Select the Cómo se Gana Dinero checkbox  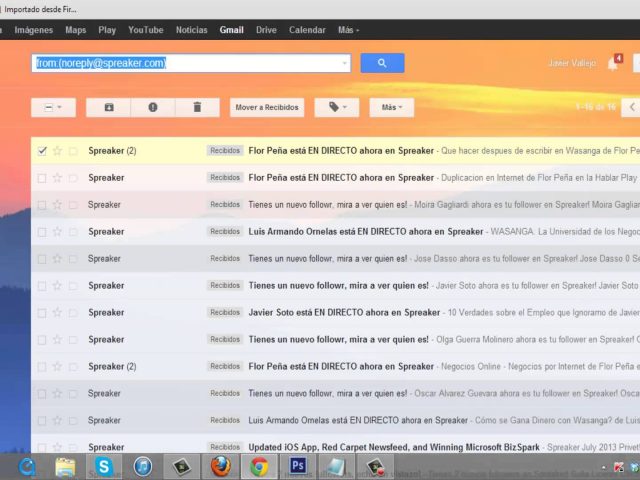tap(42, 420)
